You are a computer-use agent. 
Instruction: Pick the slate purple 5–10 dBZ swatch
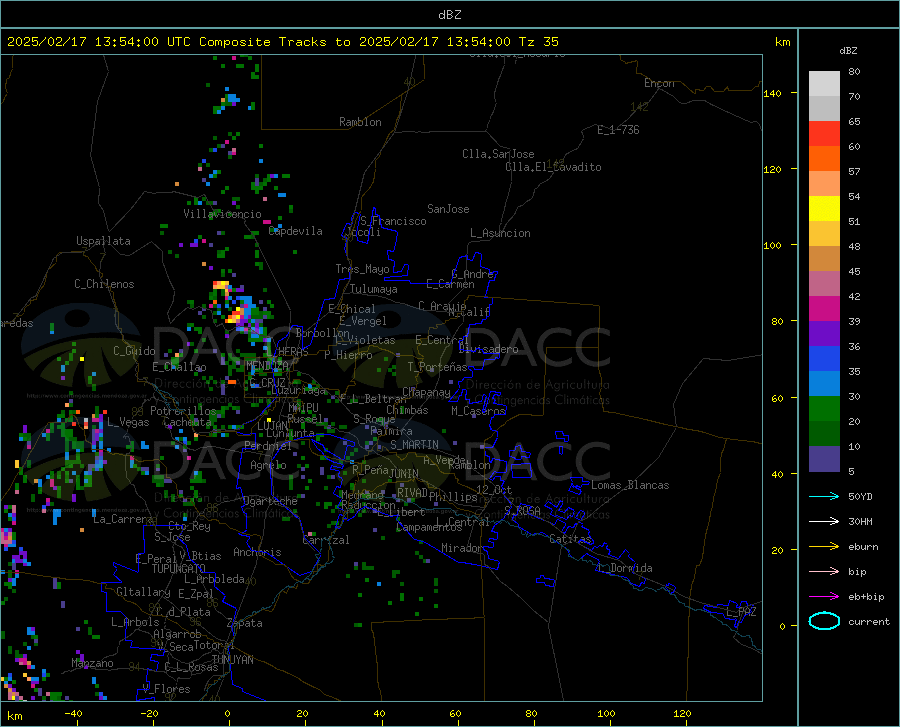click(824, 459)
